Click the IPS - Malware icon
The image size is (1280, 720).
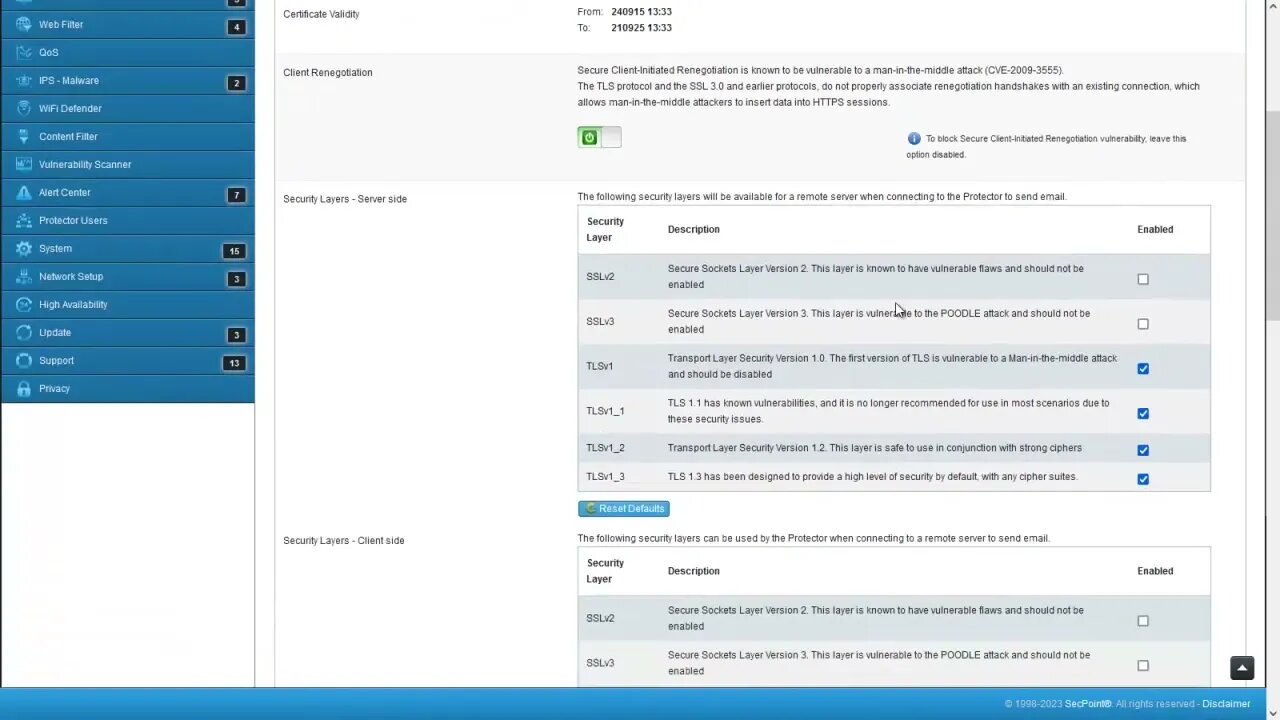[x=23, y=80]
